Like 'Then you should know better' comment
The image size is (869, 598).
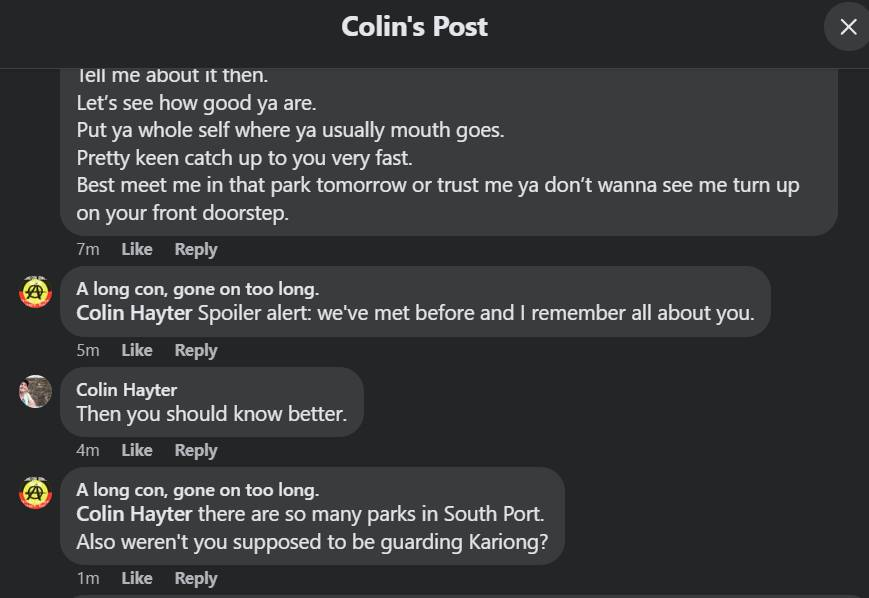pos(137,450)
